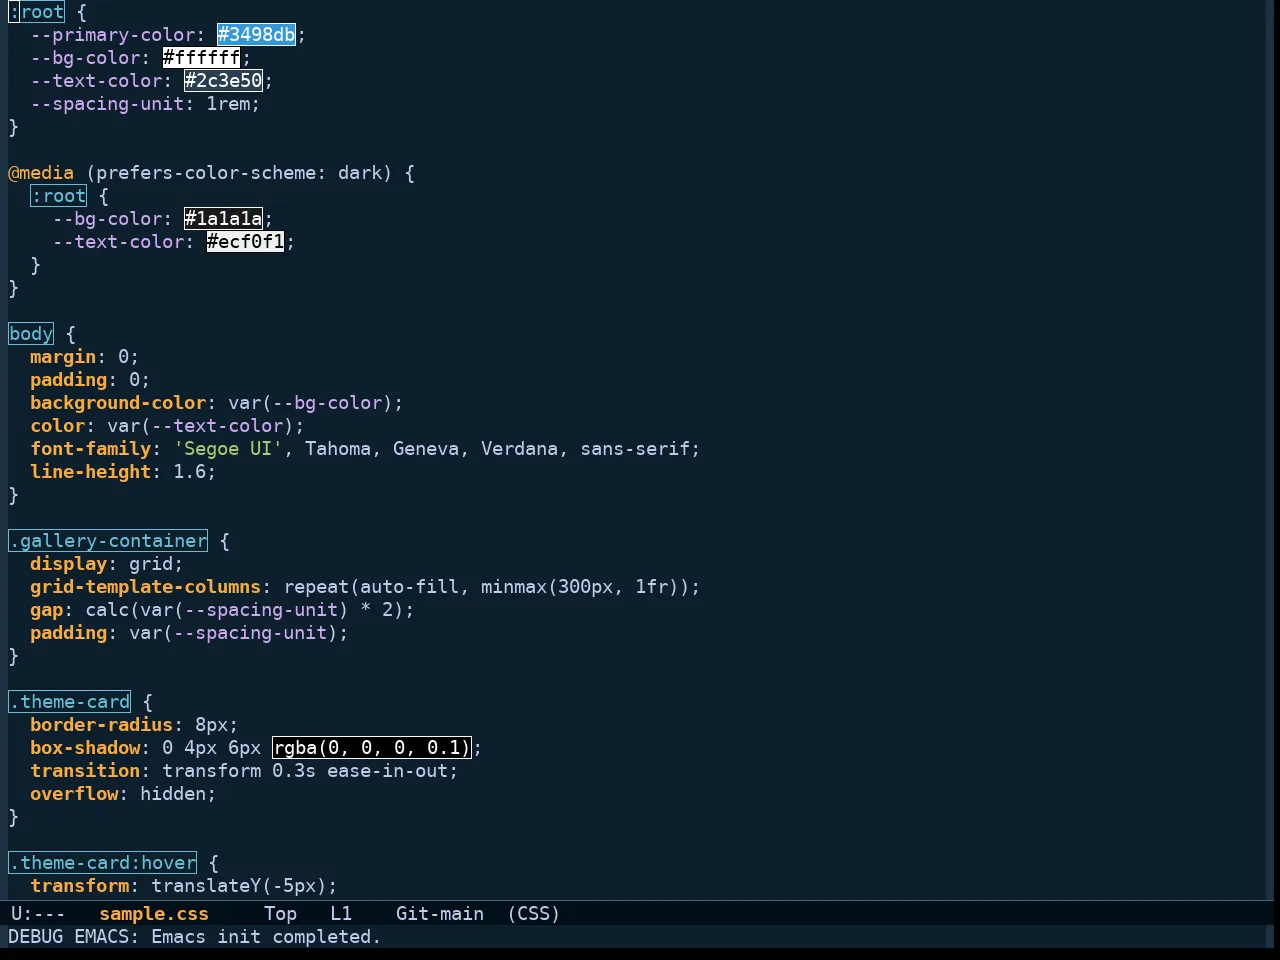Click the sample.css buffer name in mode line

154,914
